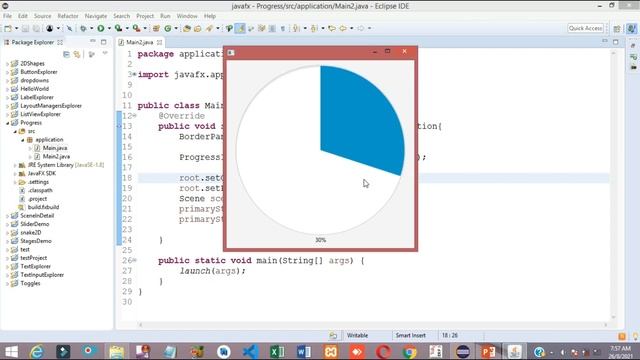Open the File menu

click(7, 16)
